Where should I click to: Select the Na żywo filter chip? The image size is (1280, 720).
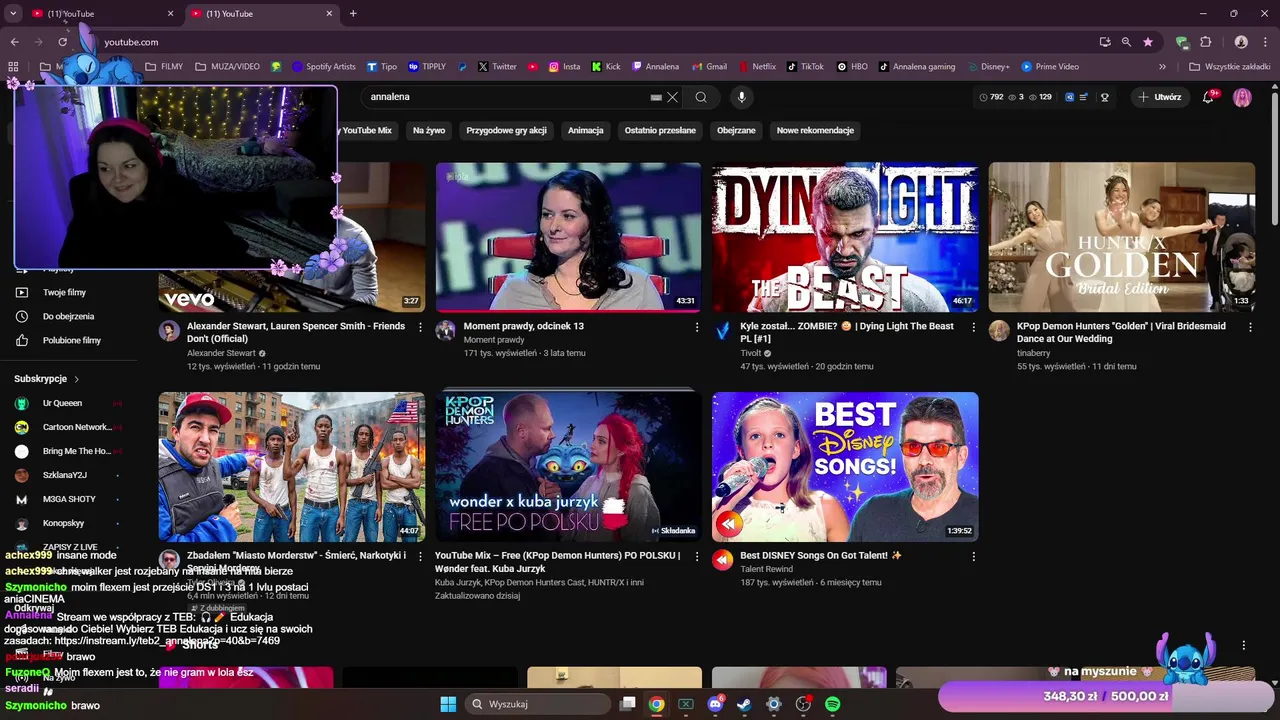tap(429, 130)
